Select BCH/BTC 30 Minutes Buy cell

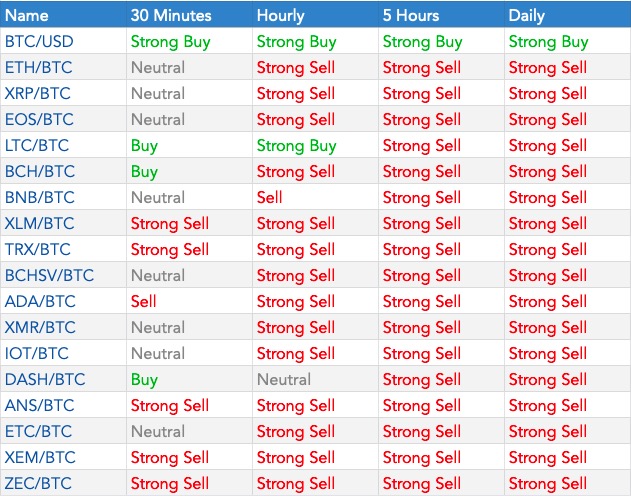coord(144,172)
